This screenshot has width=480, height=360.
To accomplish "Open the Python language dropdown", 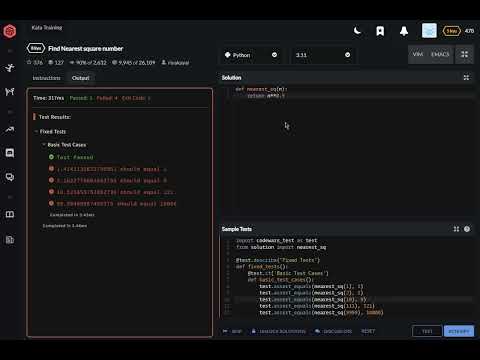I will 251,55.
